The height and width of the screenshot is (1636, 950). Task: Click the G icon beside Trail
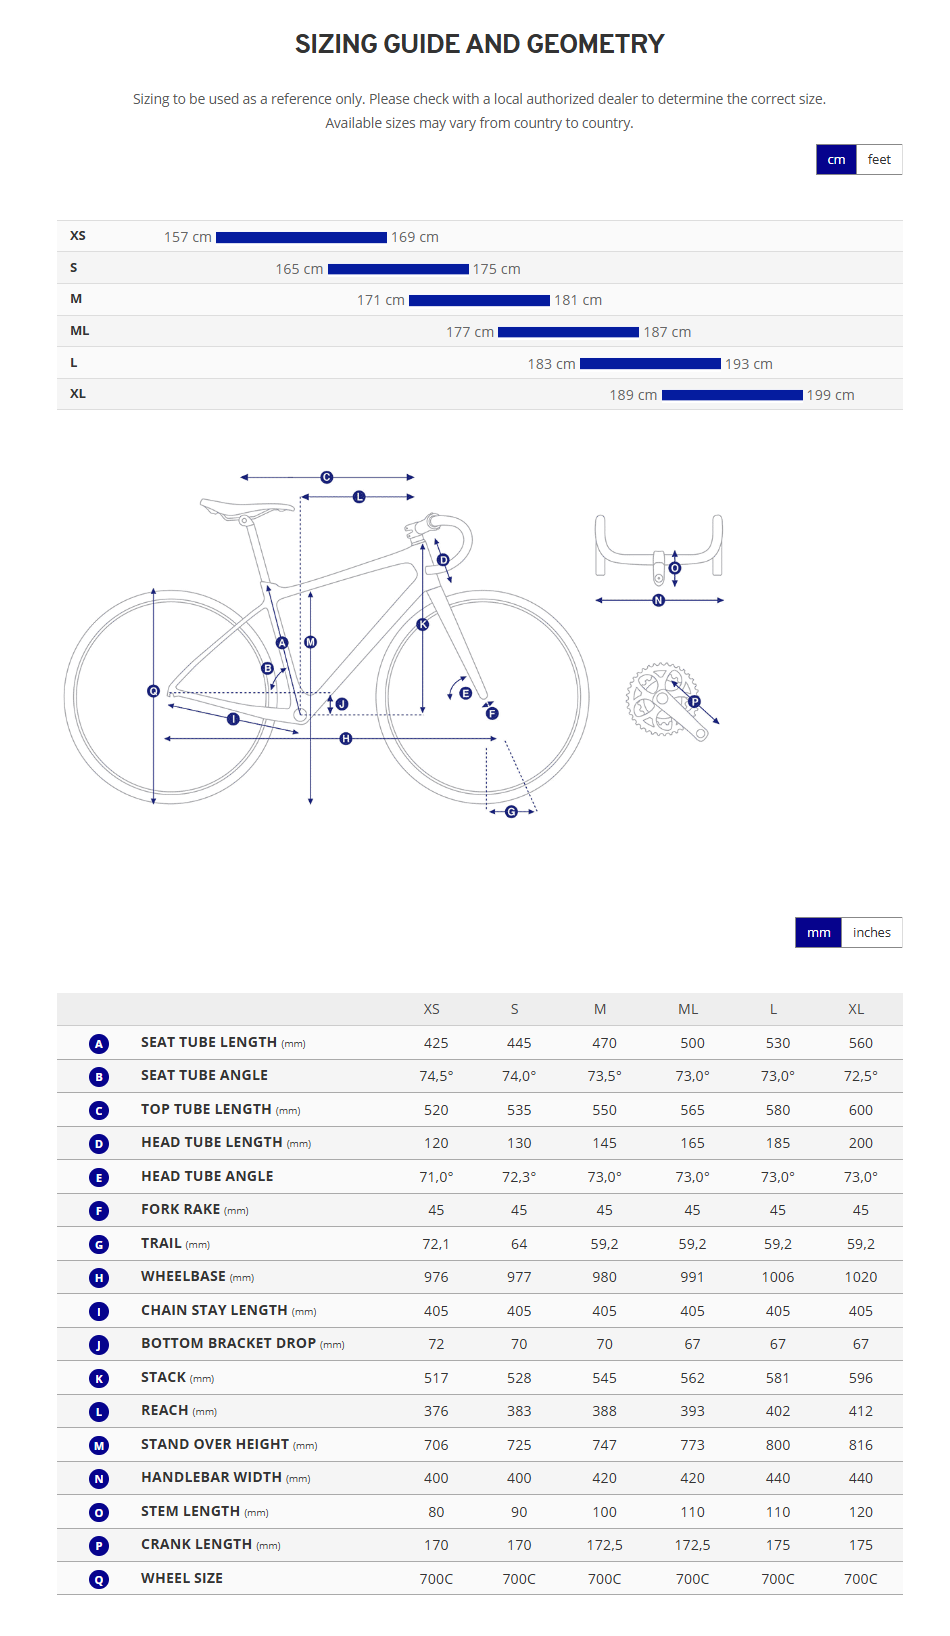point(99,1245)
